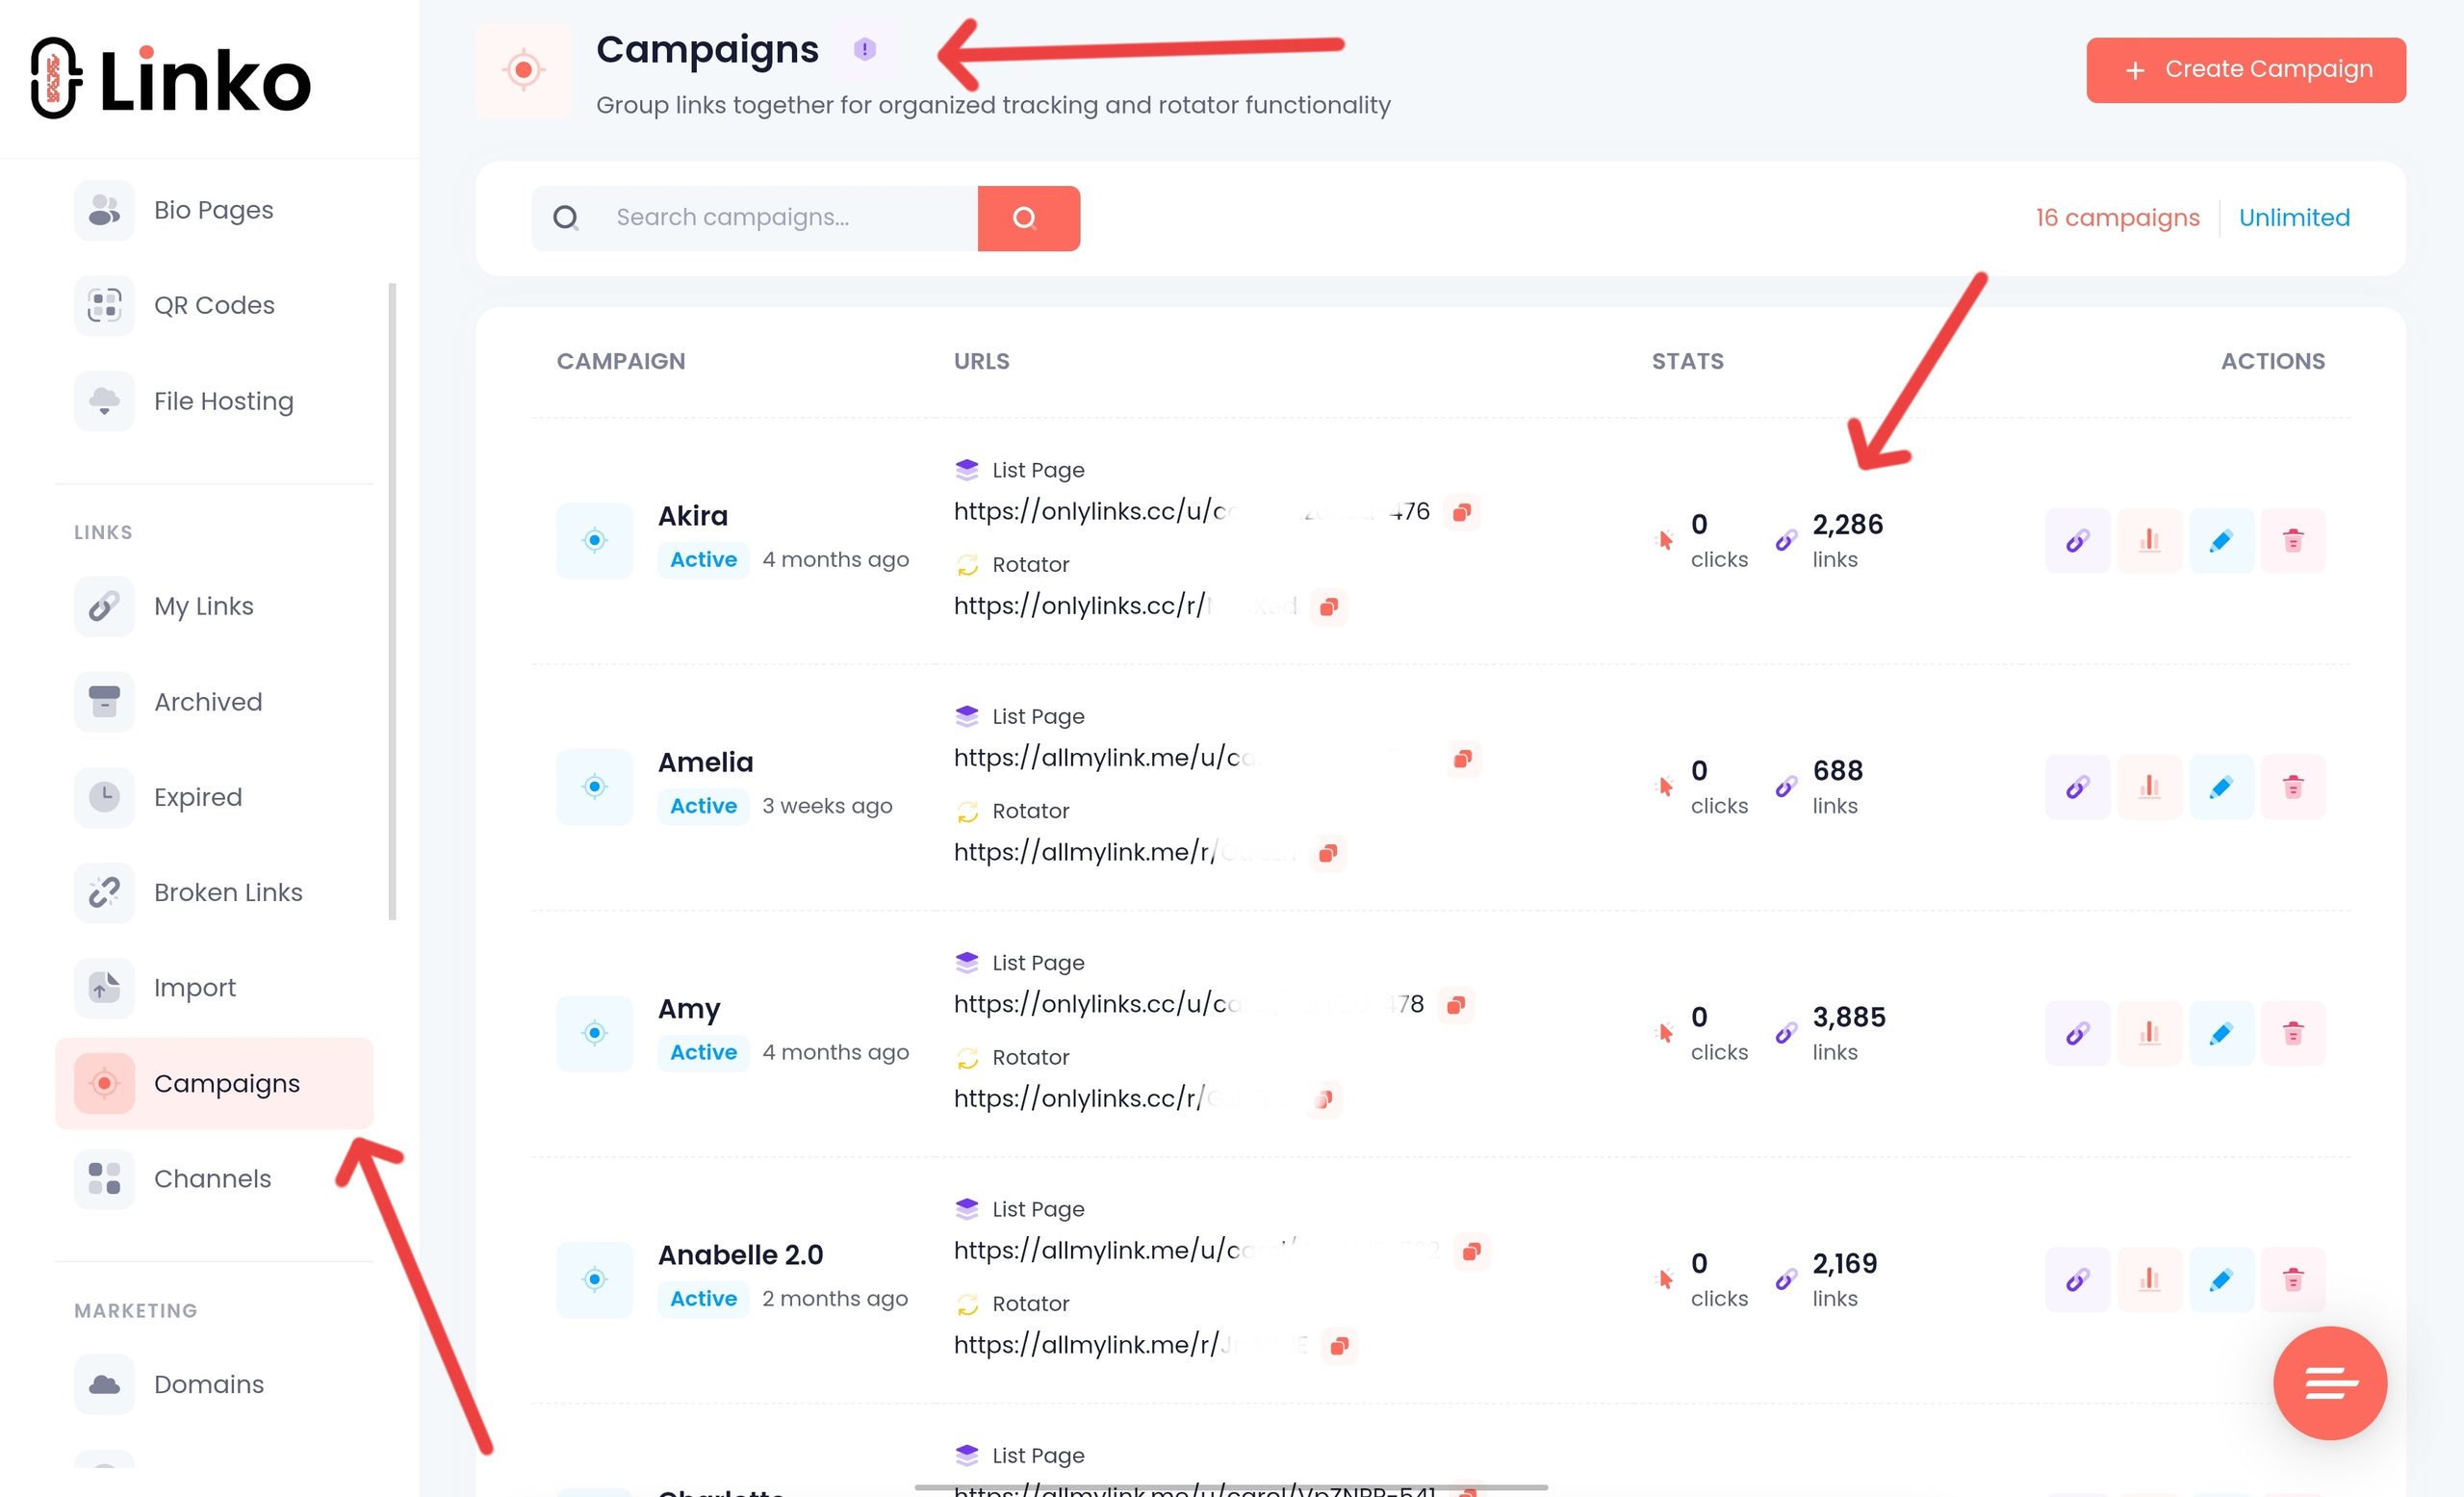The image size is (2464, 1497).
Task: Edit the Anabelle 2.0 campaign
Action: tap(2221, 1280)
